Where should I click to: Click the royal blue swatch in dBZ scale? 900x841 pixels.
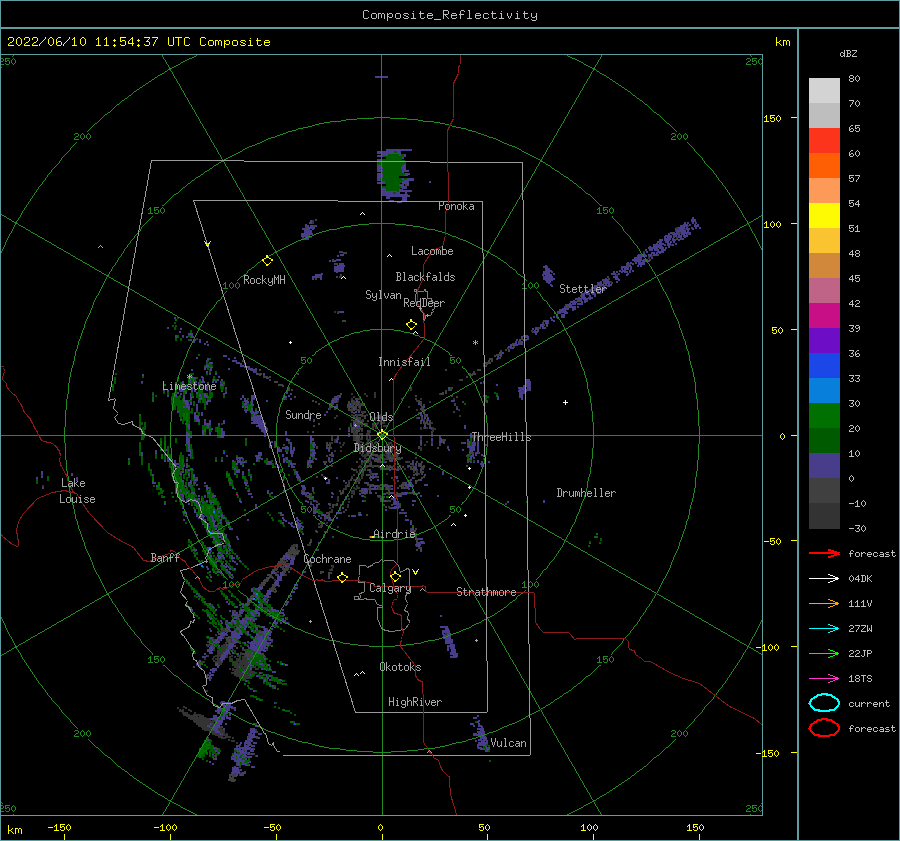coord(824,366)
